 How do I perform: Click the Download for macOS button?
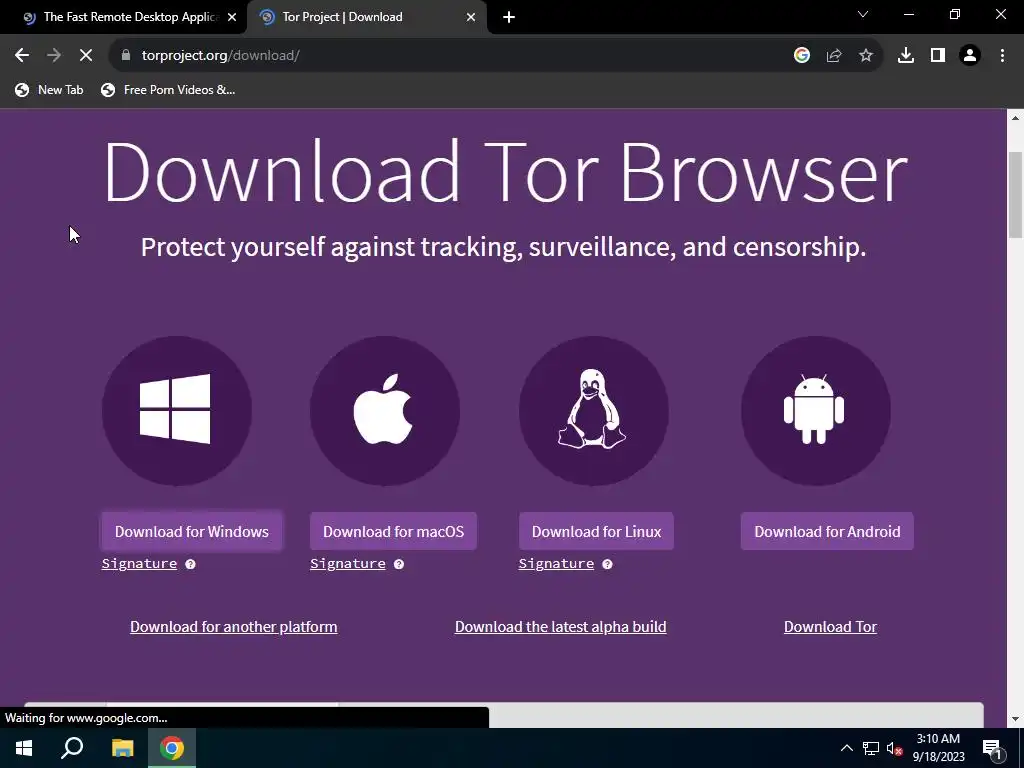point(393,532)
